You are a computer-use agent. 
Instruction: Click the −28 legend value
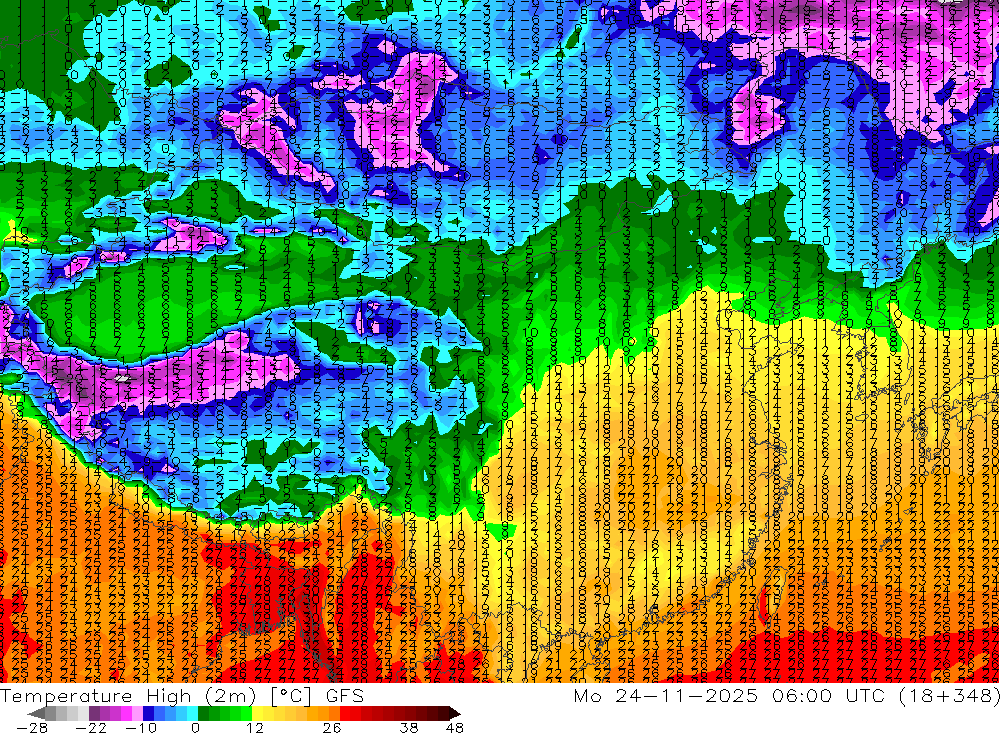click(32, 728)
